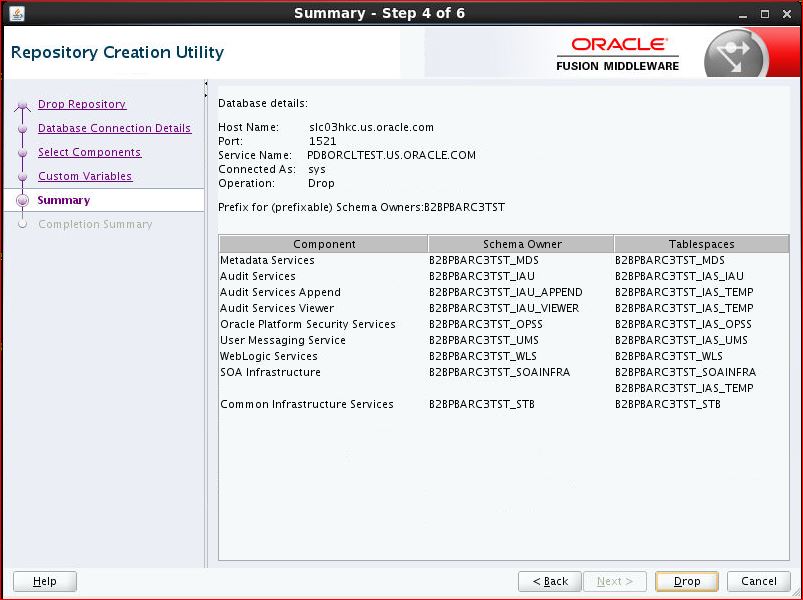
Task: Expand the left pane with lower splitter arrow
Action: point(206,95)
